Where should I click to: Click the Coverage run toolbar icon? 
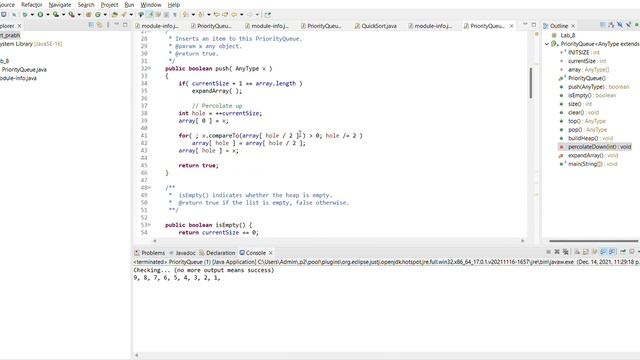pyautogui.click(x=56, y=14)
